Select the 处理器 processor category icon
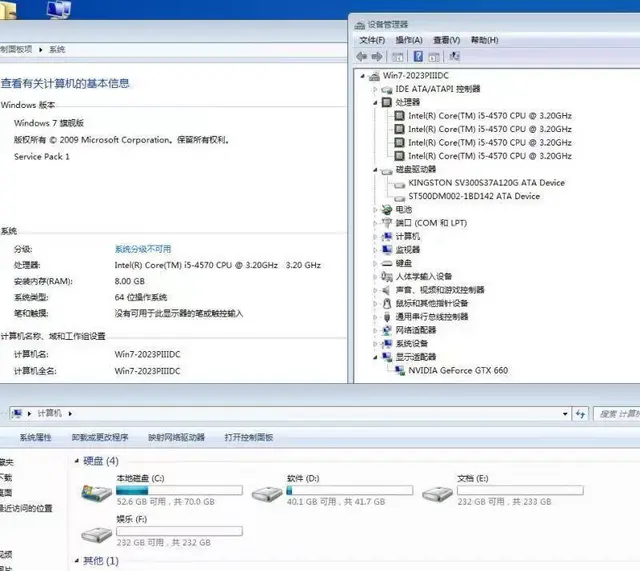The width and height of the screenshot is (640, 571). click(387, 102)
